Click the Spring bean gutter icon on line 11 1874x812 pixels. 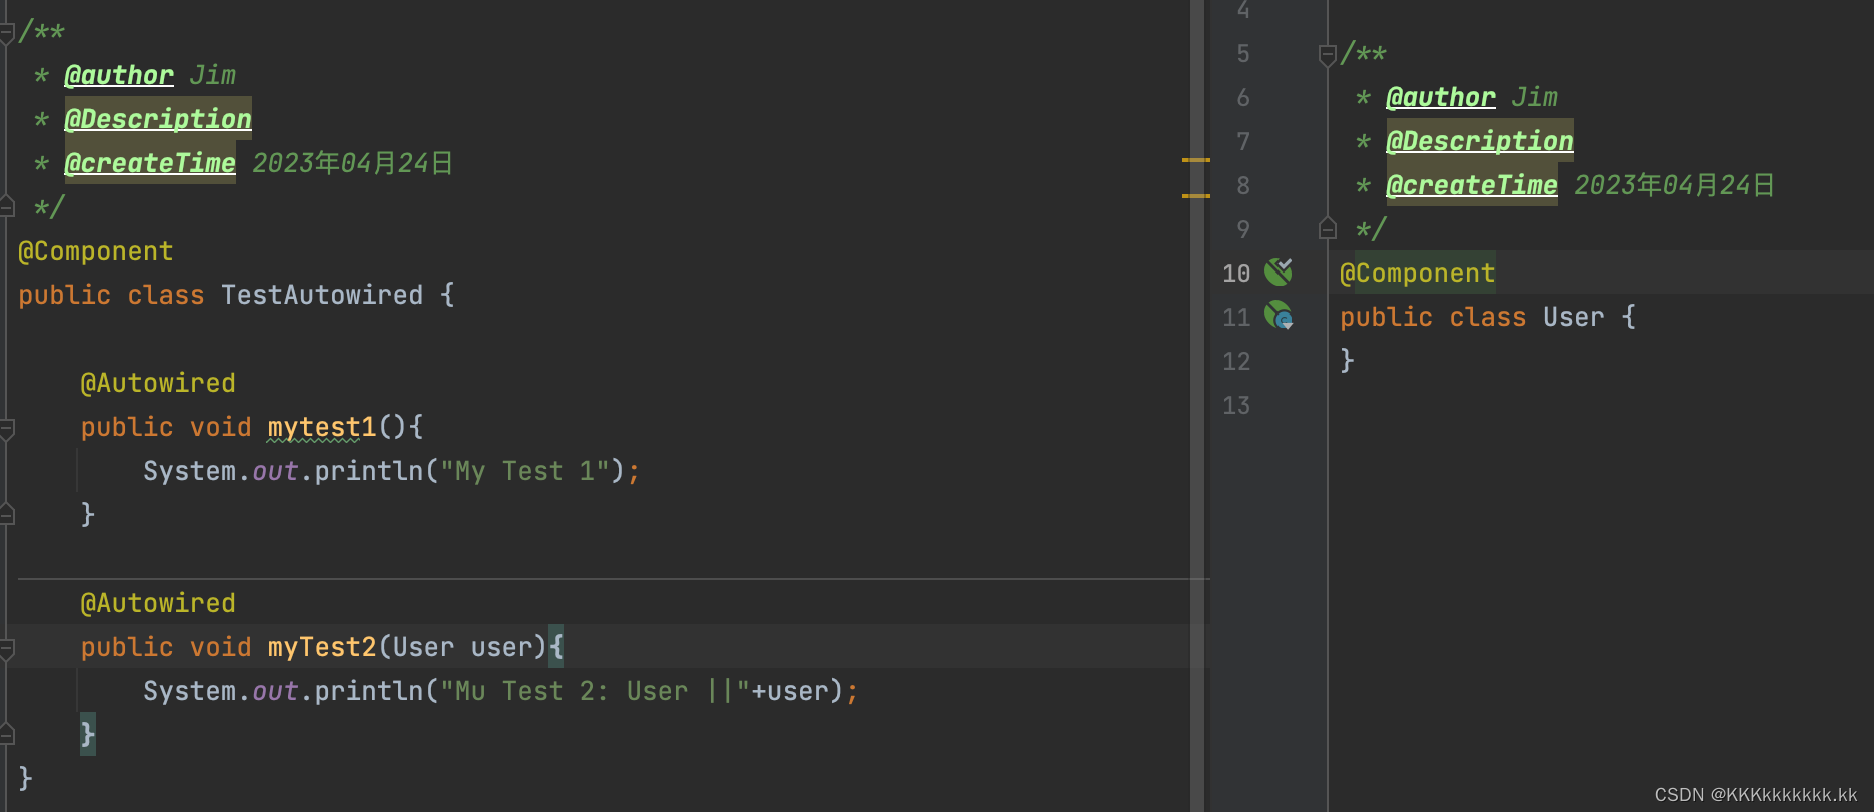click(x=1278, y=315)
